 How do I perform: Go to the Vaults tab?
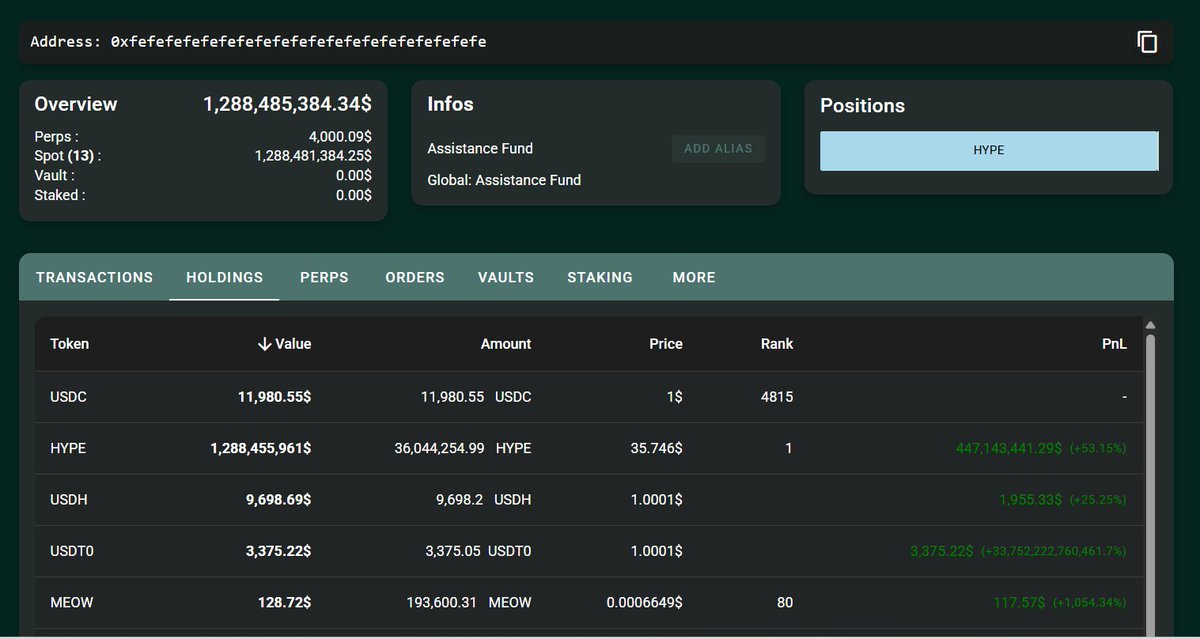pyautogui.click(x=506, y=277)
